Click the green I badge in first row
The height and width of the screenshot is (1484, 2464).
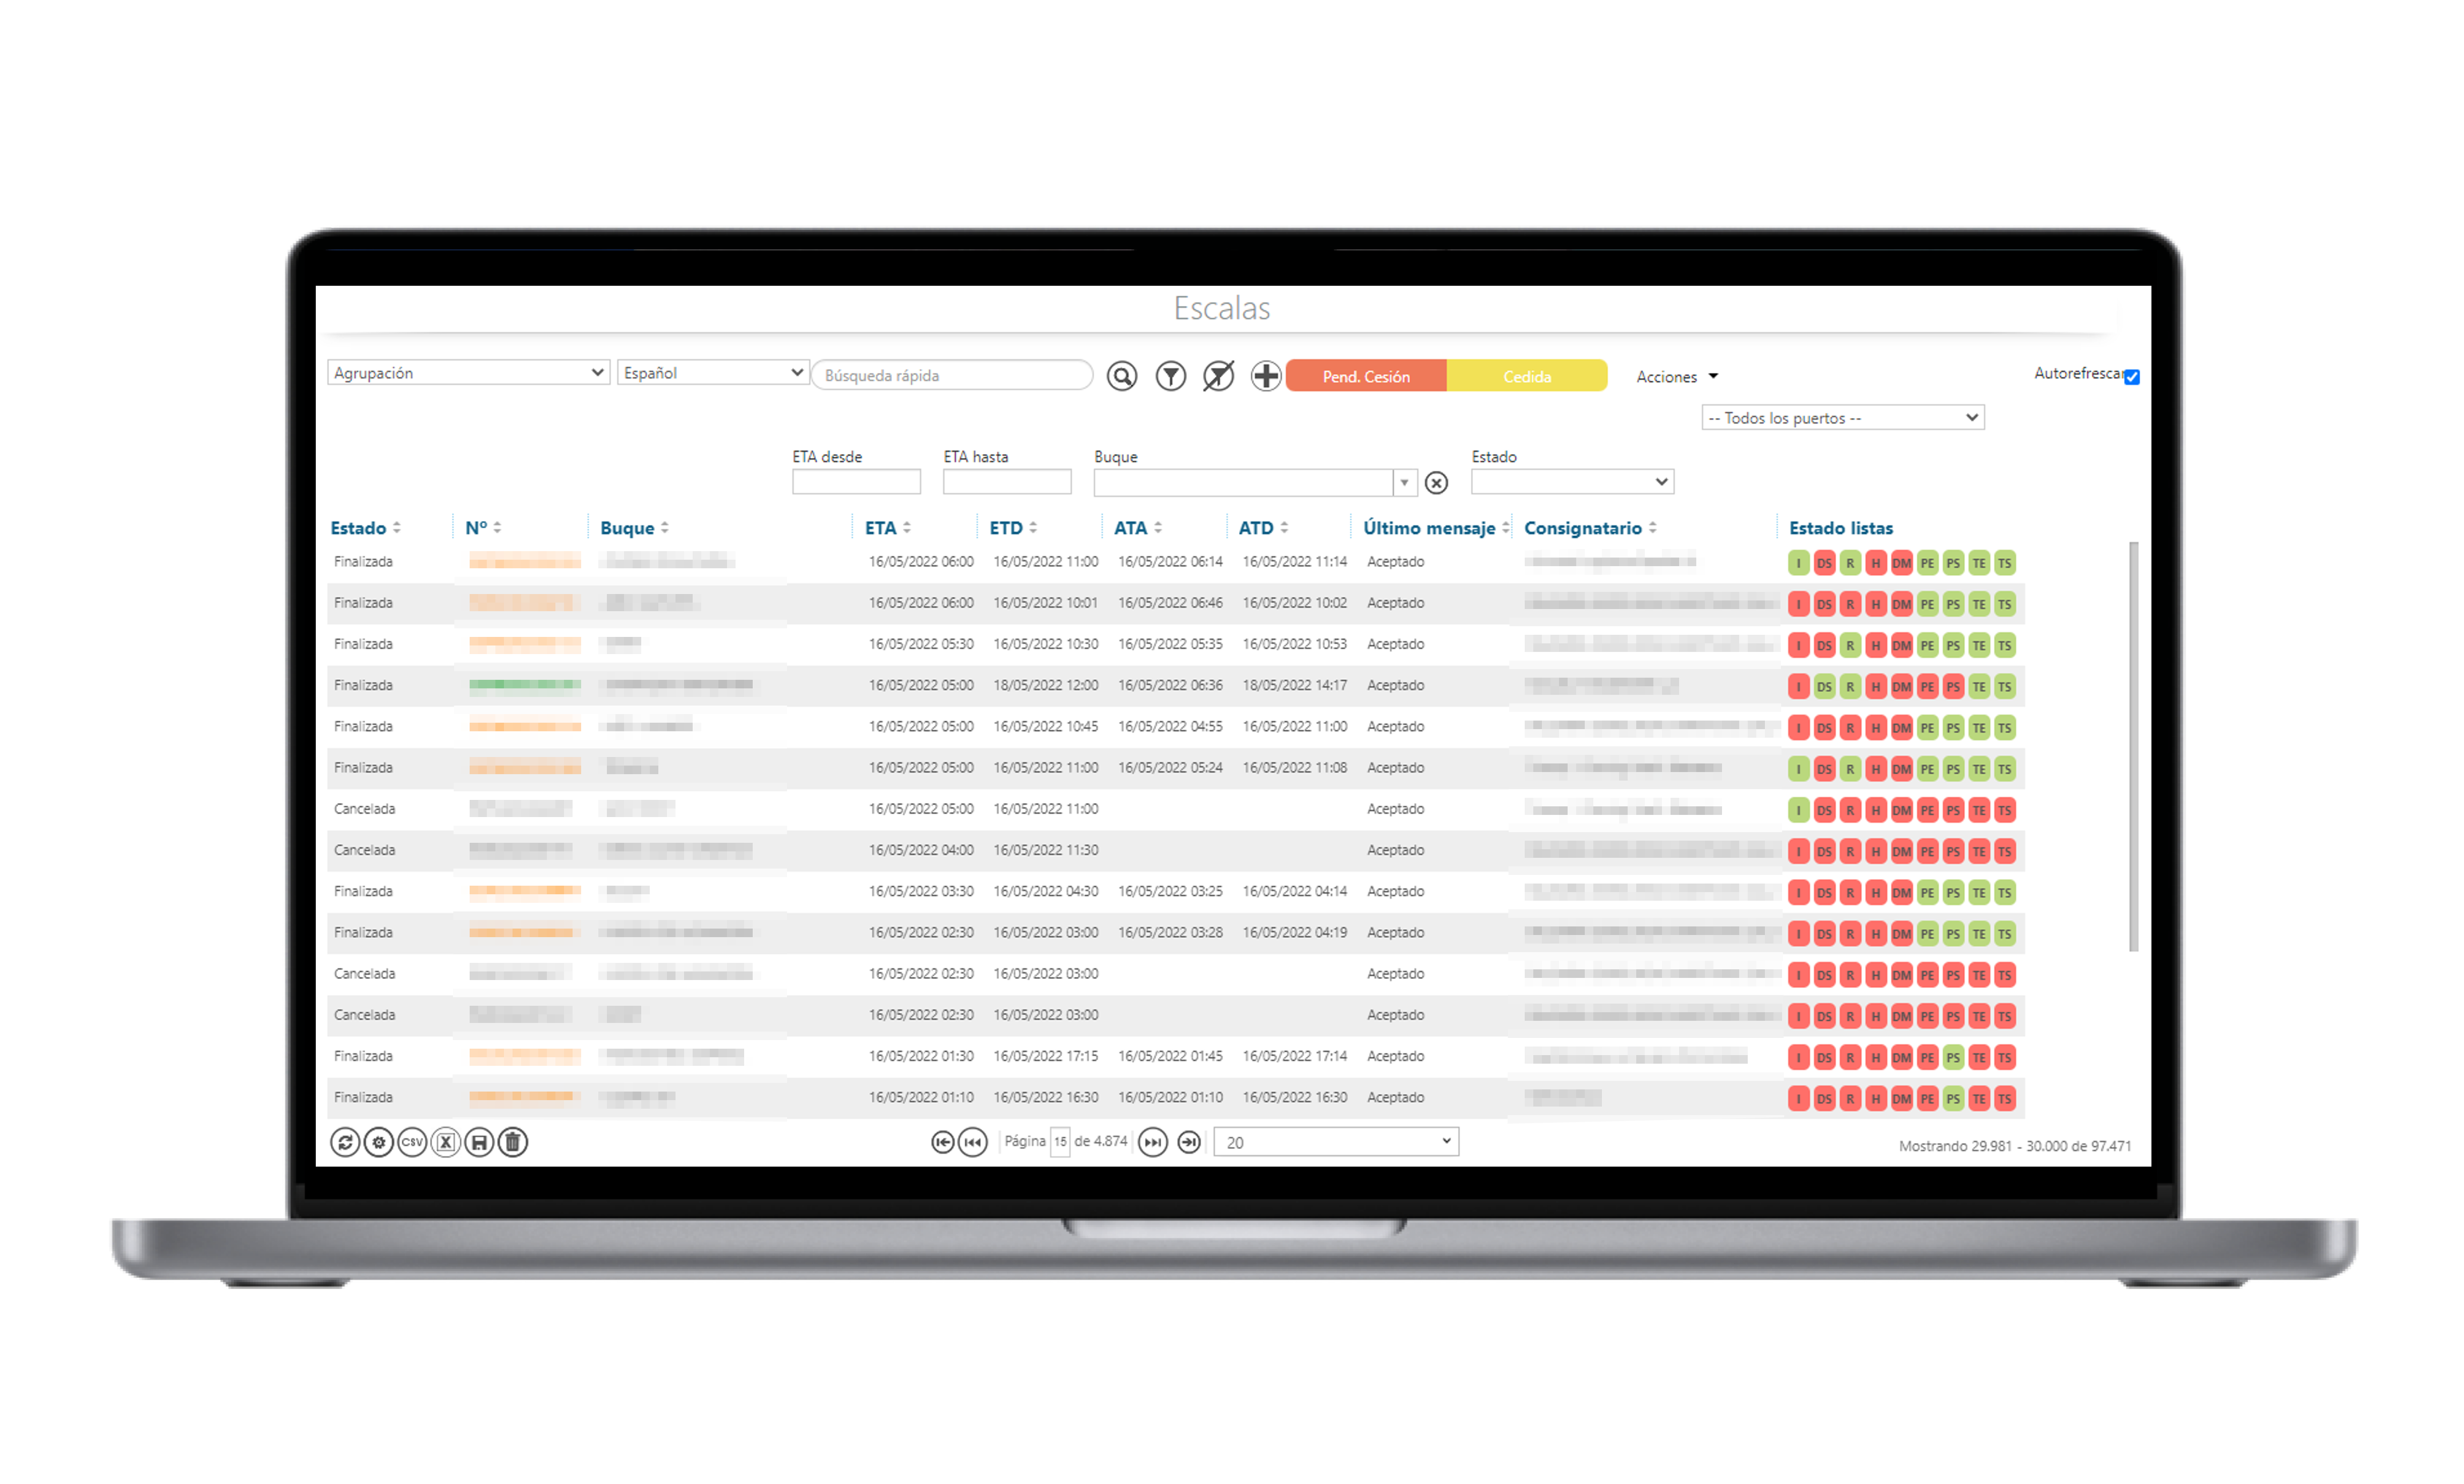pyautogui.click(x=1799, y=563)
